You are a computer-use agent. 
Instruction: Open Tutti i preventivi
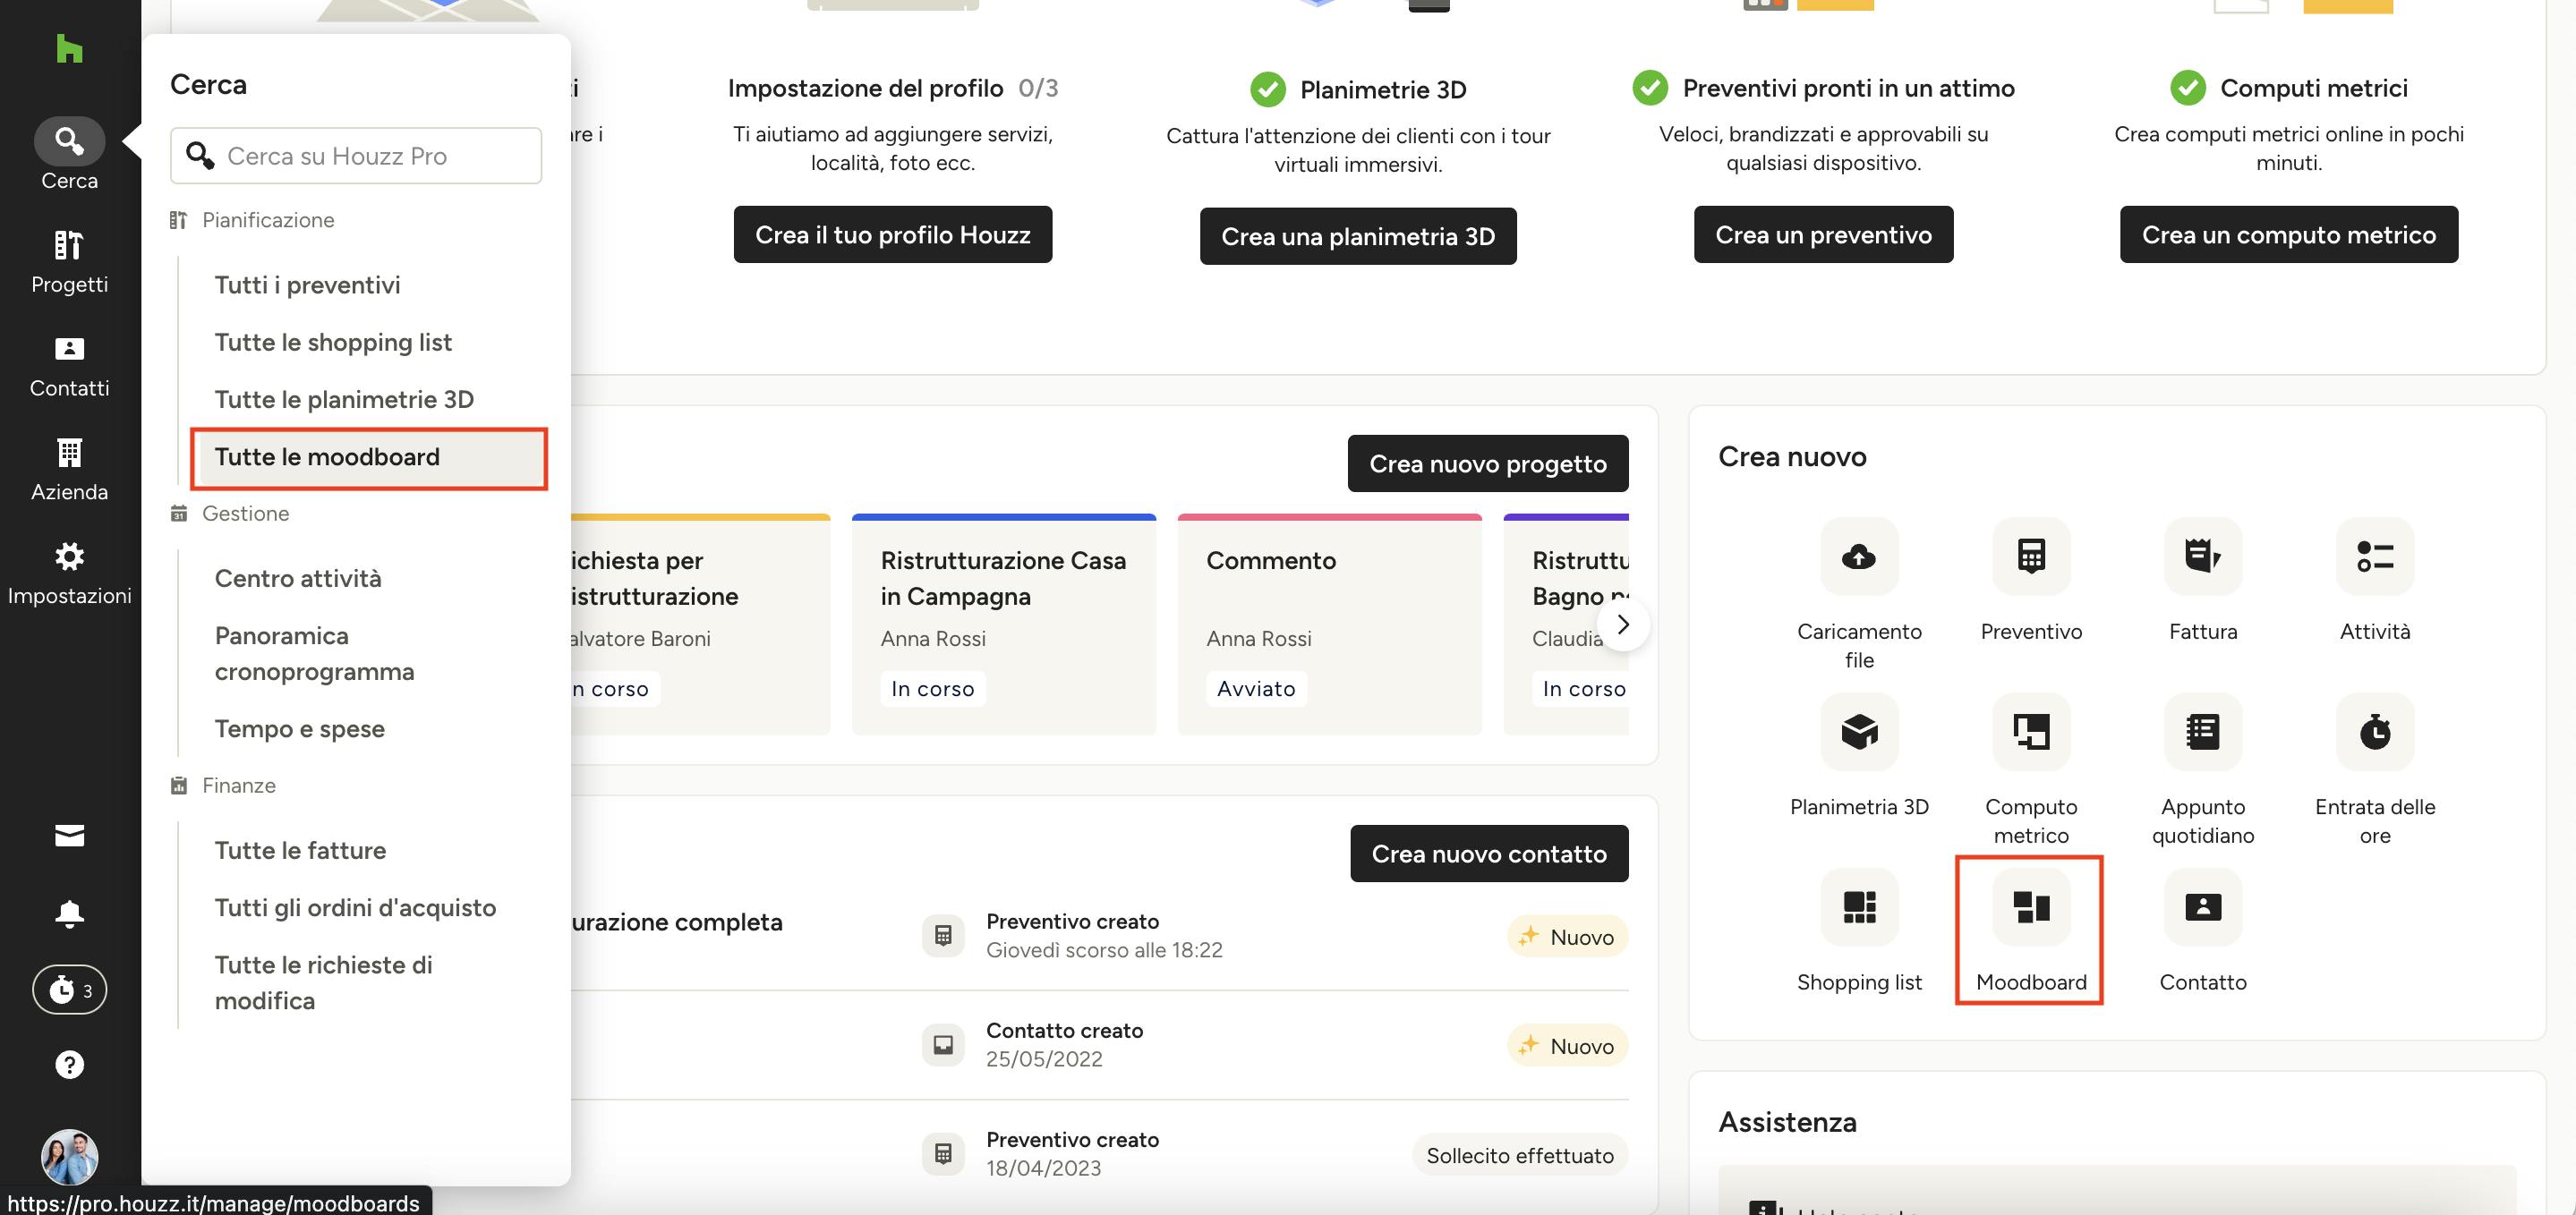coord(307,285)
